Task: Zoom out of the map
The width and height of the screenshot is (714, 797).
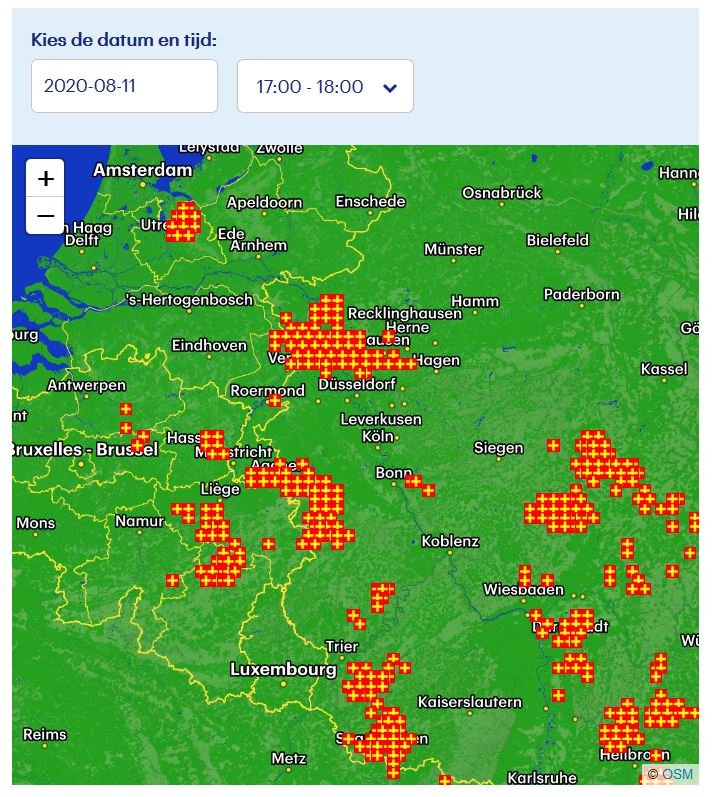Action: (45, 215)
